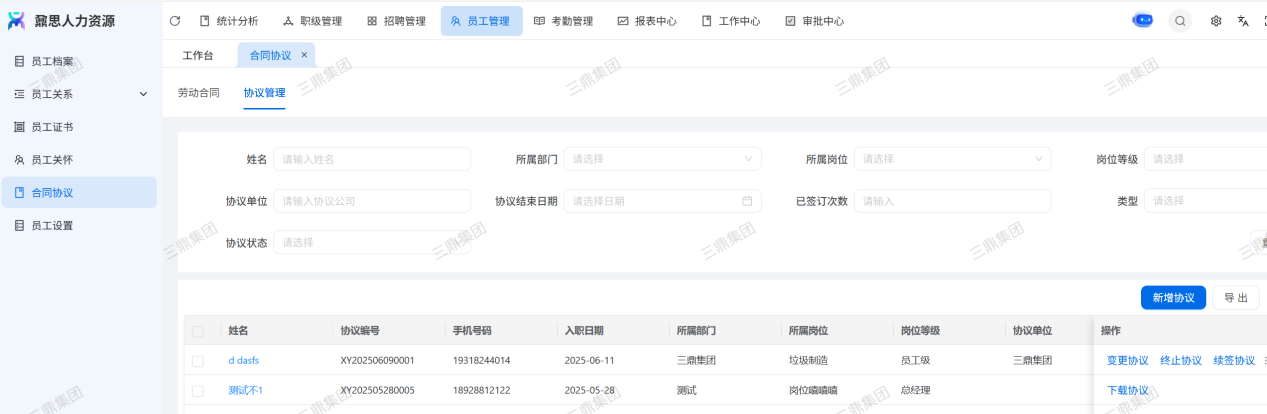Open the 考勤管理 top menu

tap(563, 21)
